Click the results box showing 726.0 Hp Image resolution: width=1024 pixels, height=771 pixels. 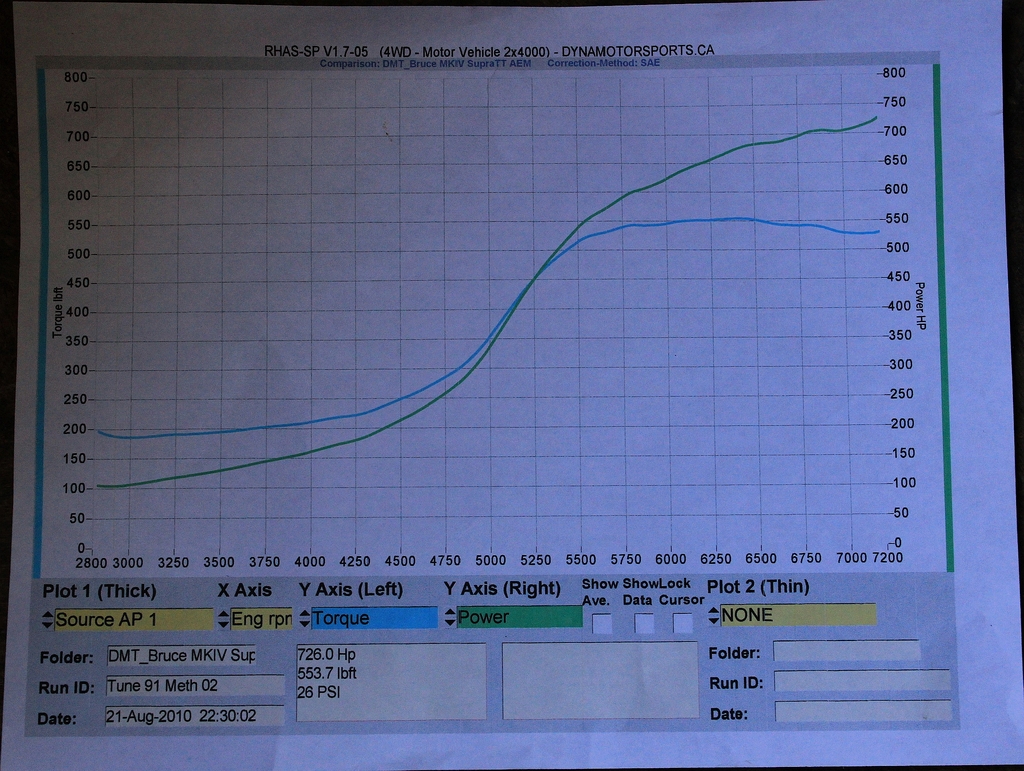pyautogui.click(x=390, y=680)
